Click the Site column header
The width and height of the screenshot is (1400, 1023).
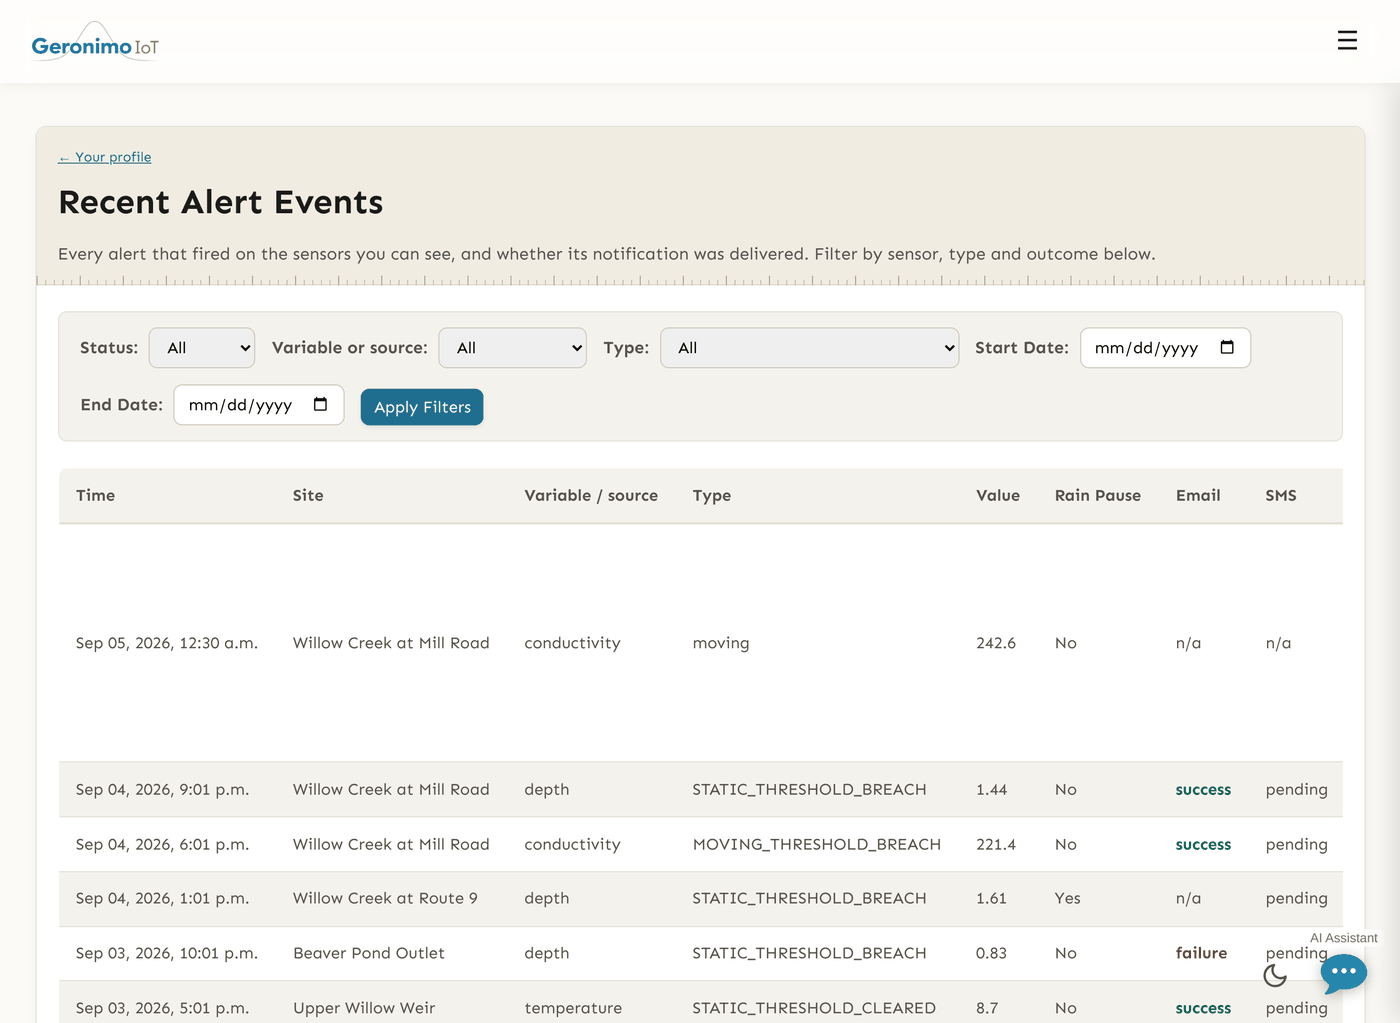(x=308, y=495)
